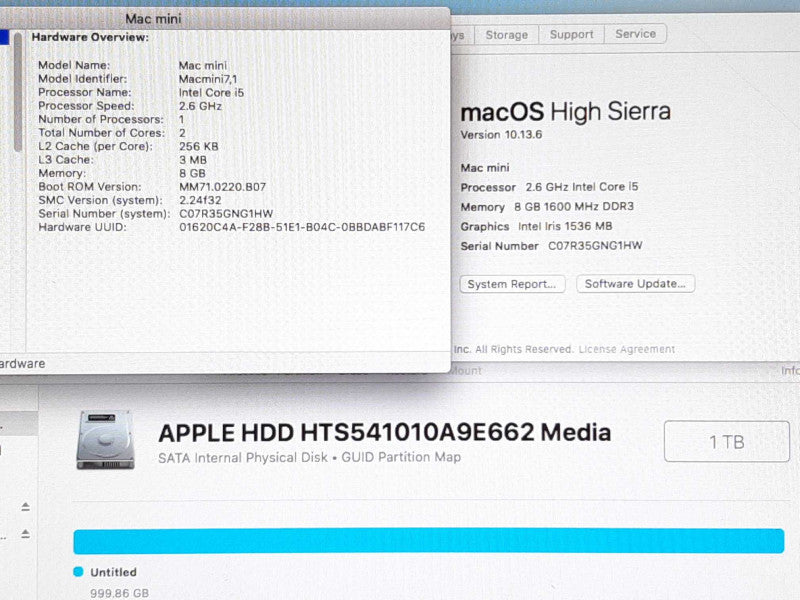Screen dimensions: 800x600
Task: Click the APPLE HDD HTS541010A9E662 Media title
Action: (385, 433)
